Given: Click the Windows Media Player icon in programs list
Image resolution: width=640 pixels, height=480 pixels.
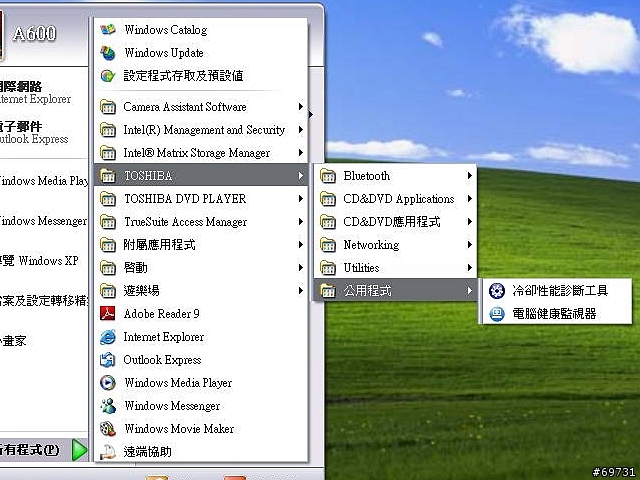Looking at the screenshot, I should point(108,382).
